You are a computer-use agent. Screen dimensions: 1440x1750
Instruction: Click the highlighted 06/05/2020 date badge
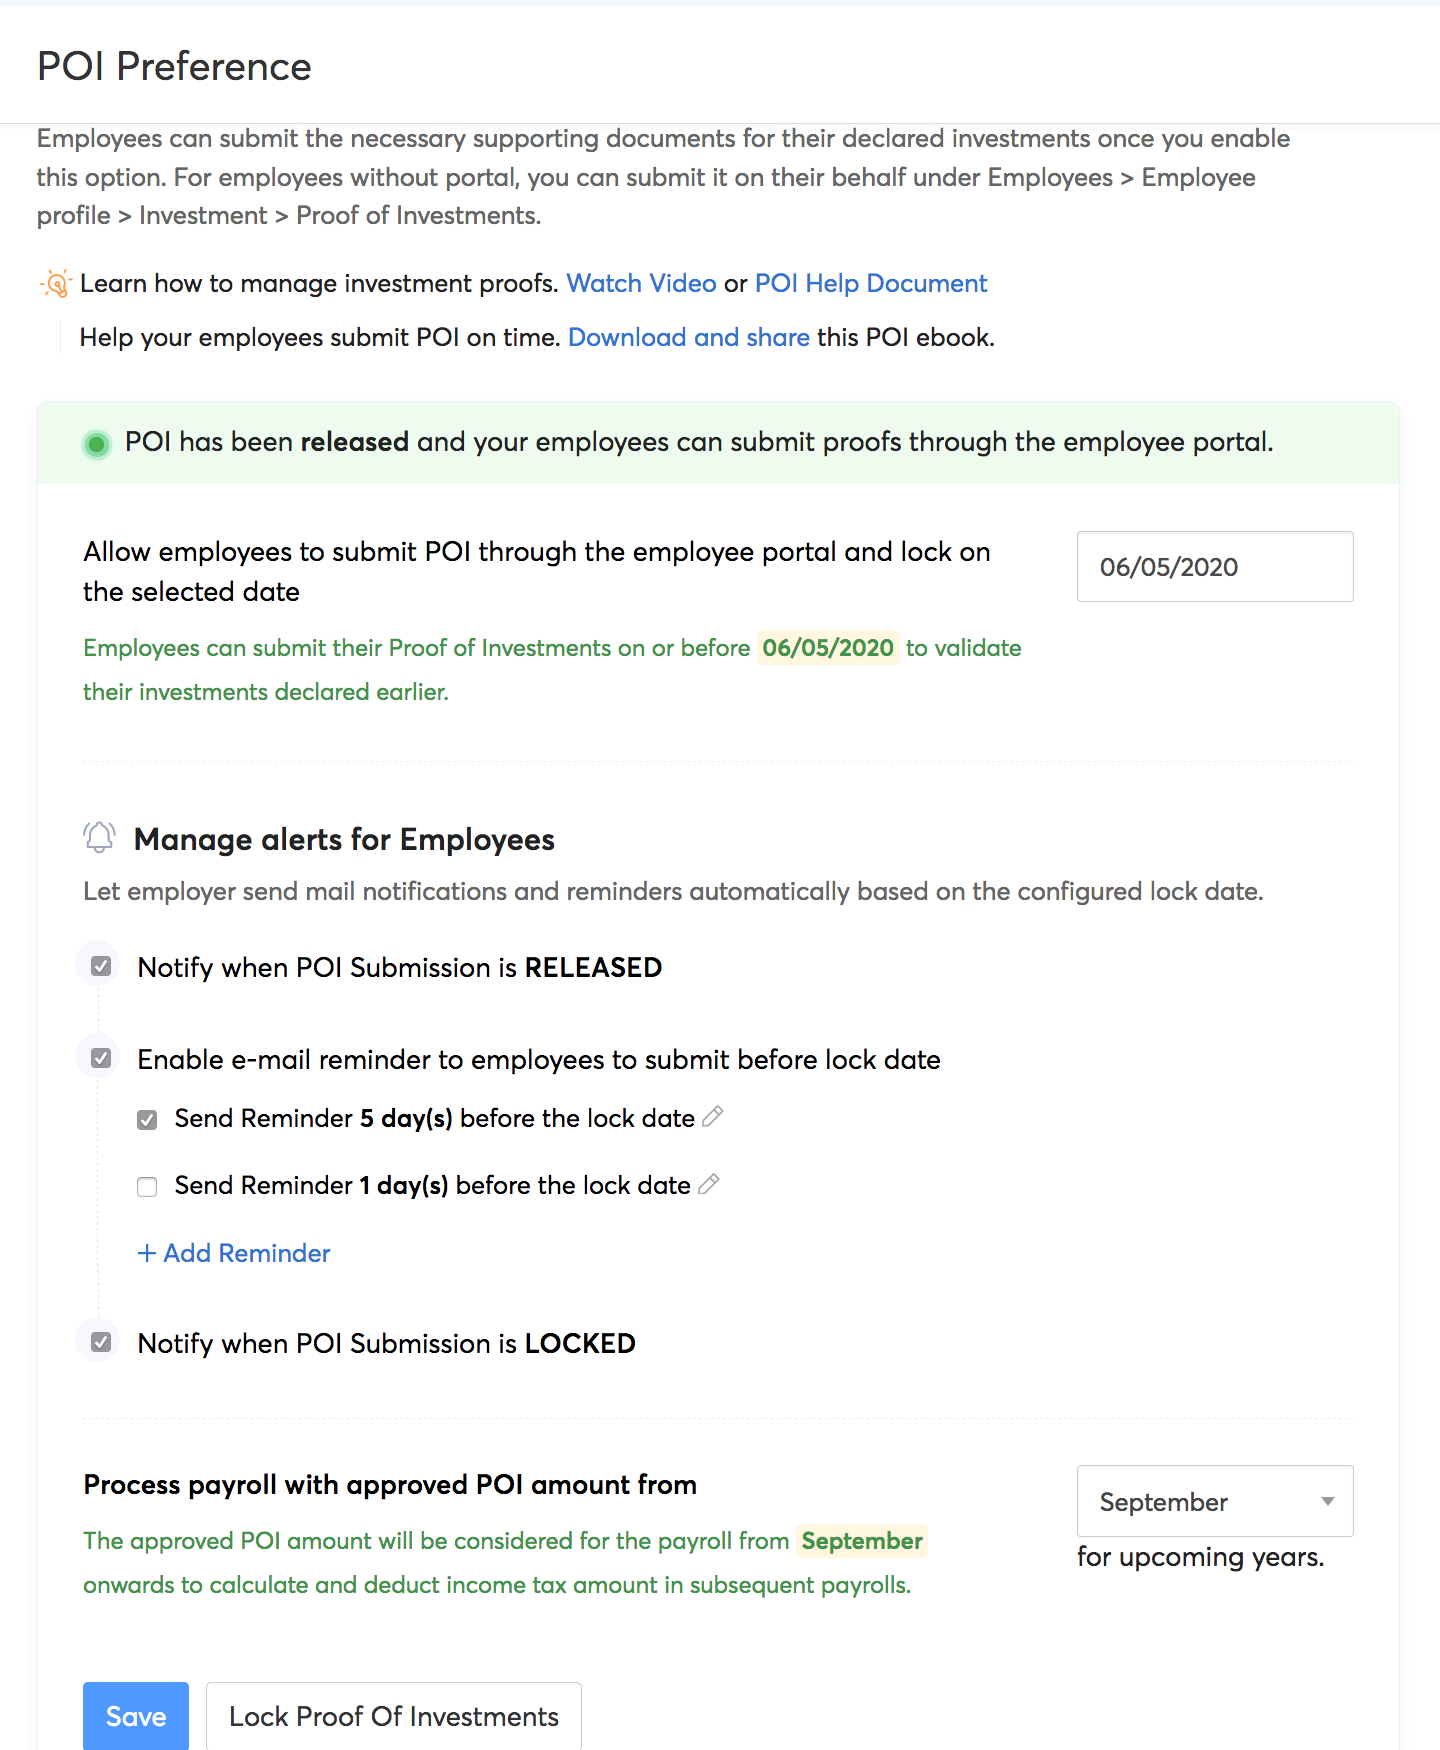point(828,648)
